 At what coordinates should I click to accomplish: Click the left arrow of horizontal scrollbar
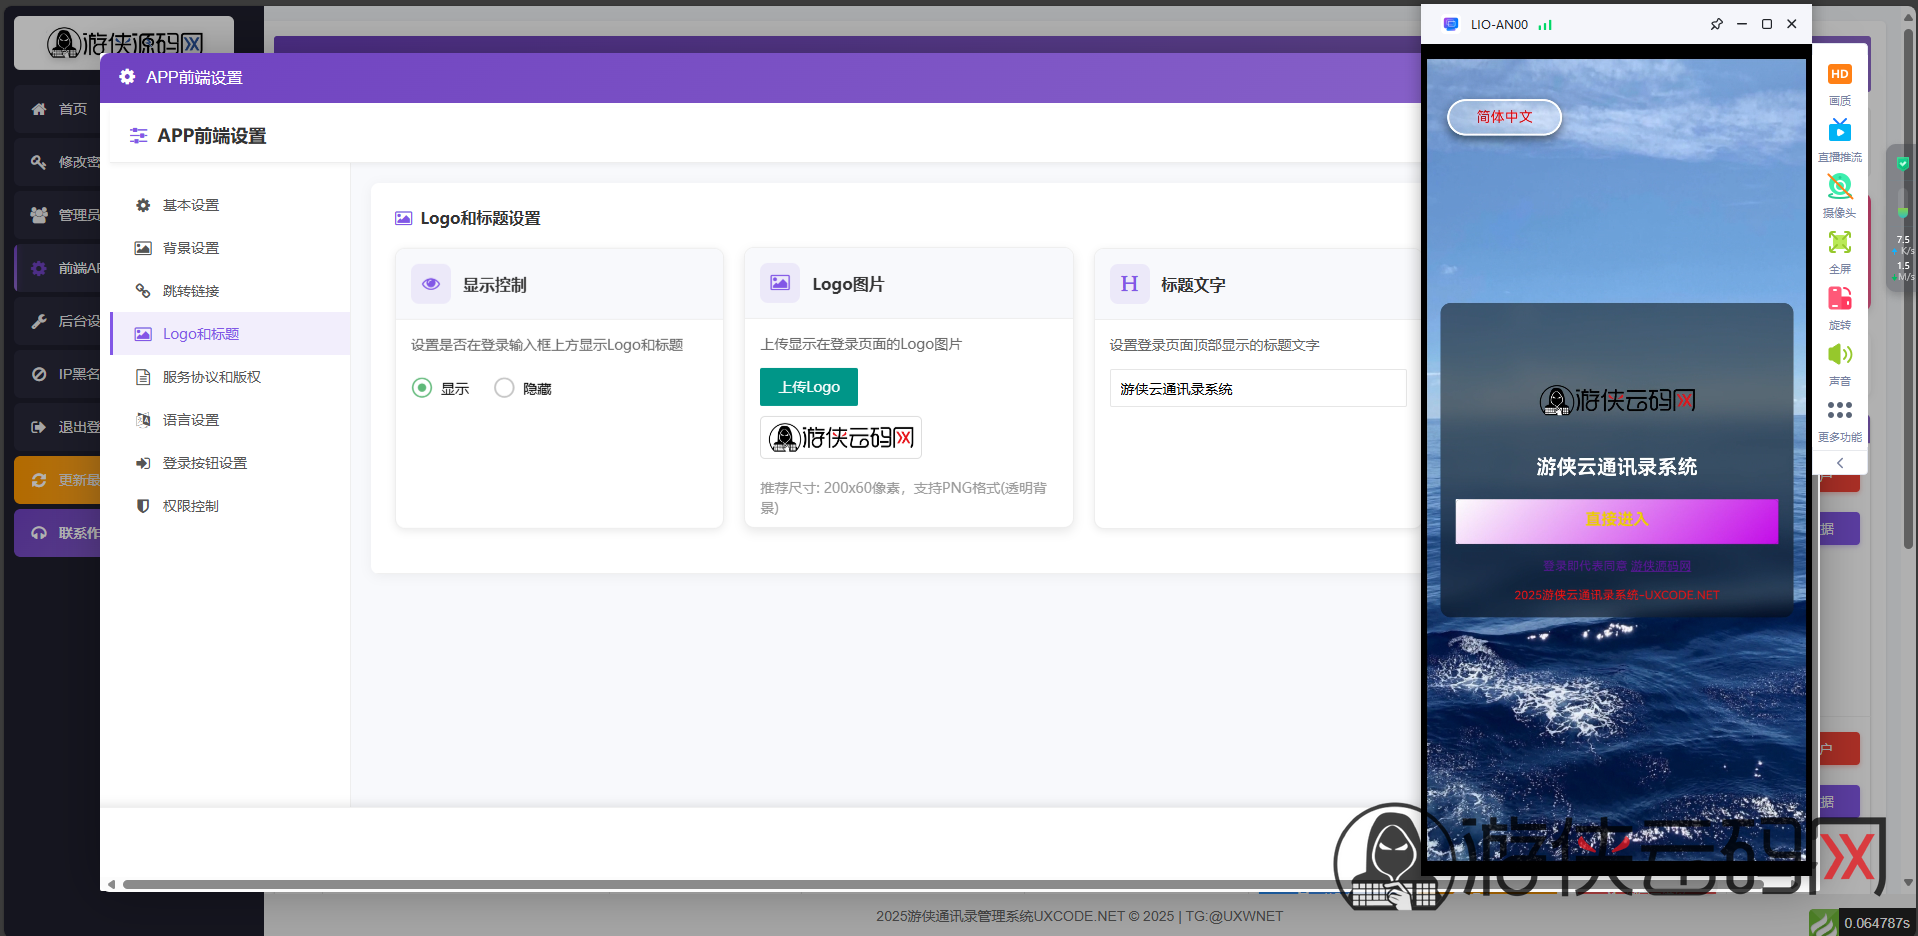[111, 884]
